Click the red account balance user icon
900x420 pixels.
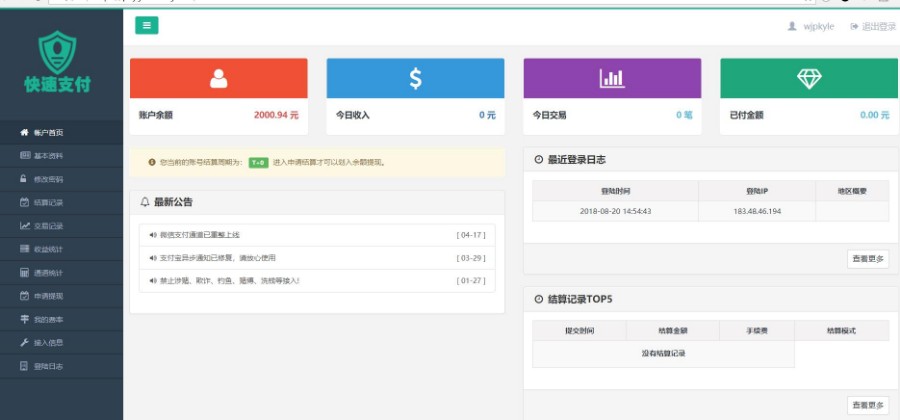coord(218,79)
